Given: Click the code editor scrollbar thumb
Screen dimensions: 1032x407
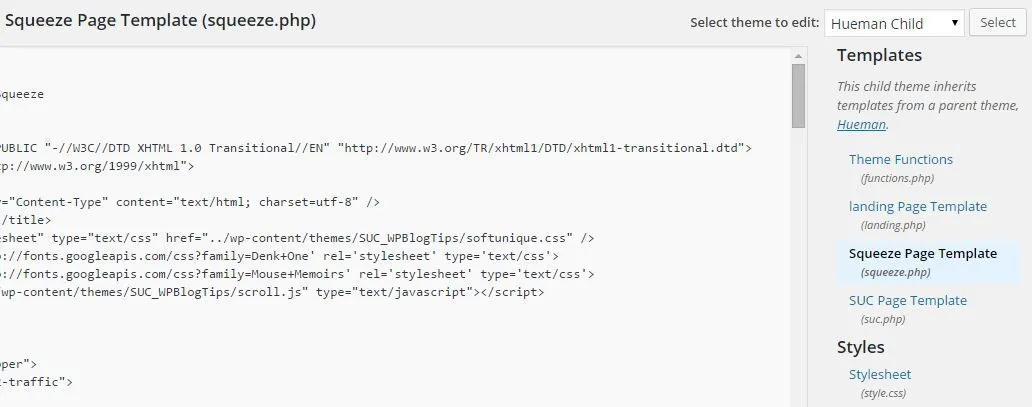Looking at the screenshot, I should (x=798, y=95).
